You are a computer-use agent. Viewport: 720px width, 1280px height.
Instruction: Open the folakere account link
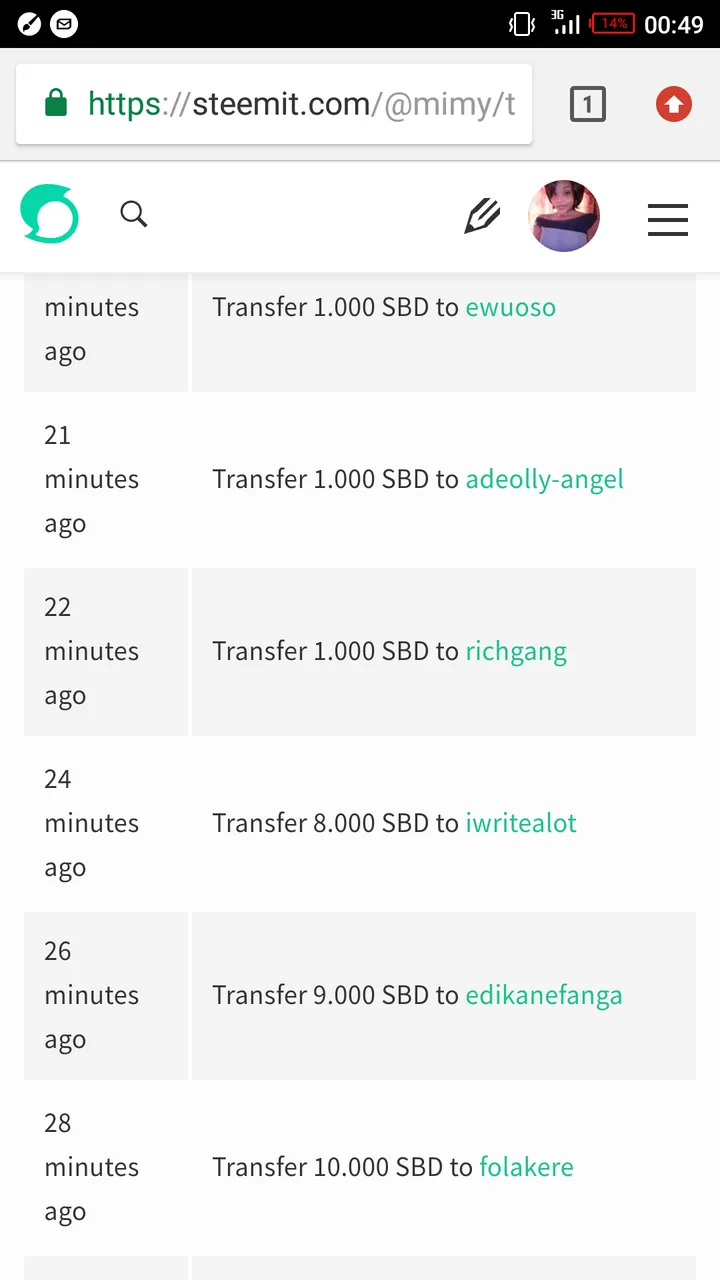coord(526,1167)
